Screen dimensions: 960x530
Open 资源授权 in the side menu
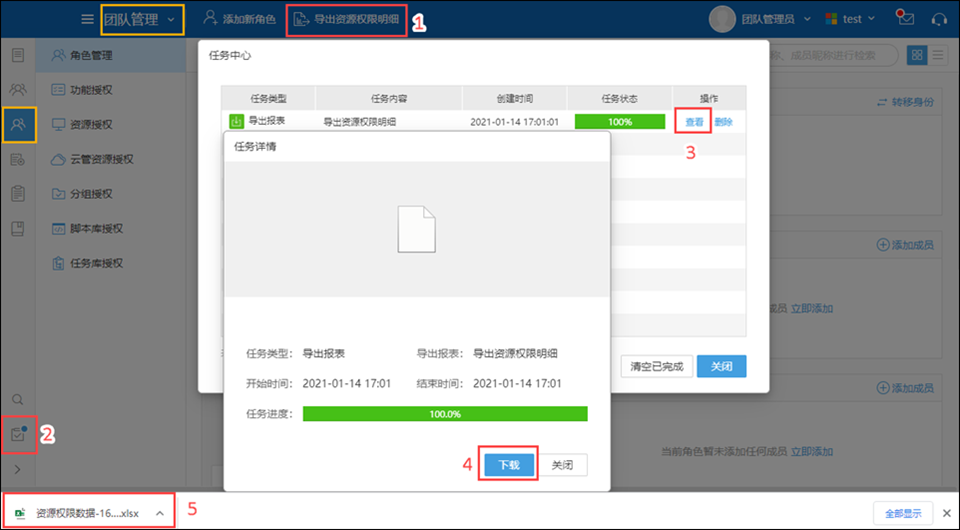point(91,124)
